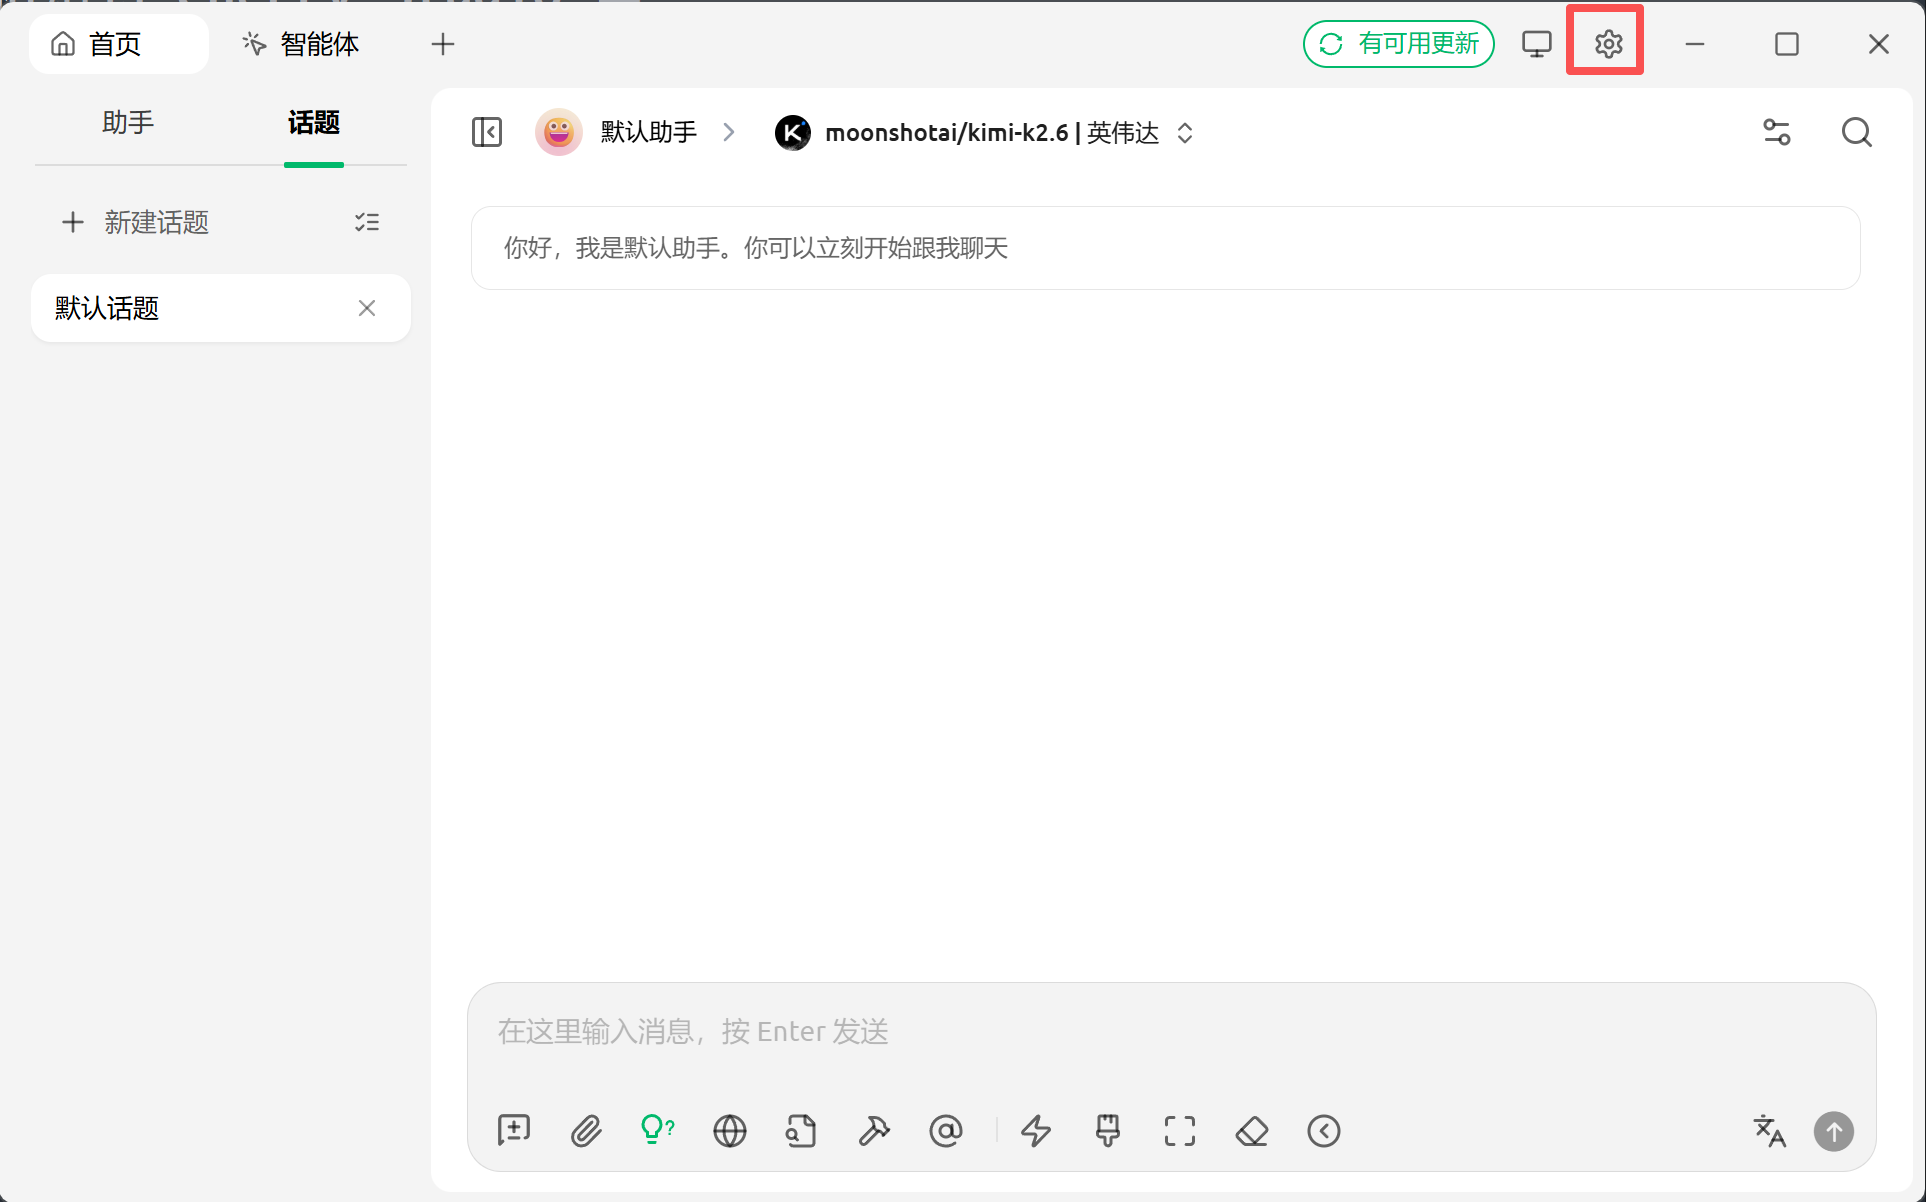Open conversation settings sliders icon
Image resolution: width=1926 pixels, height=1202 pixels.
click(1777, 132)
